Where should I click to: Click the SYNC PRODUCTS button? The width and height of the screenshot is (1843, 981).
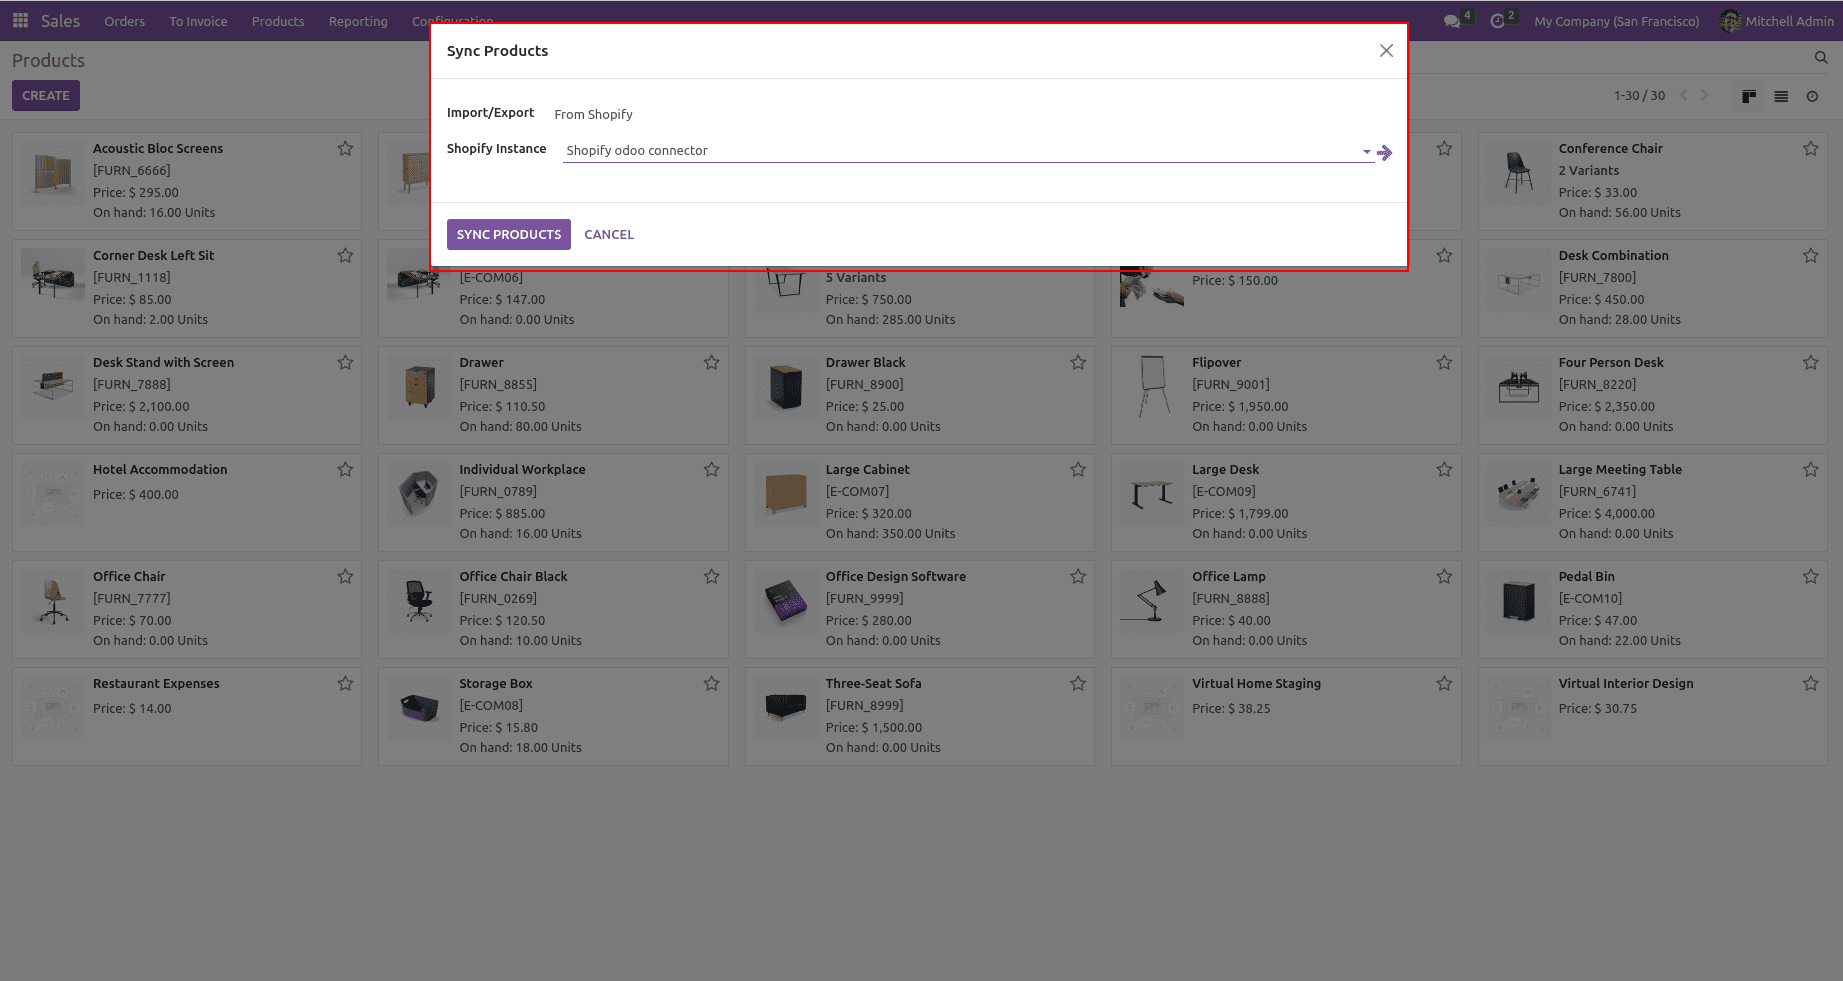click(x=509, y=234)
